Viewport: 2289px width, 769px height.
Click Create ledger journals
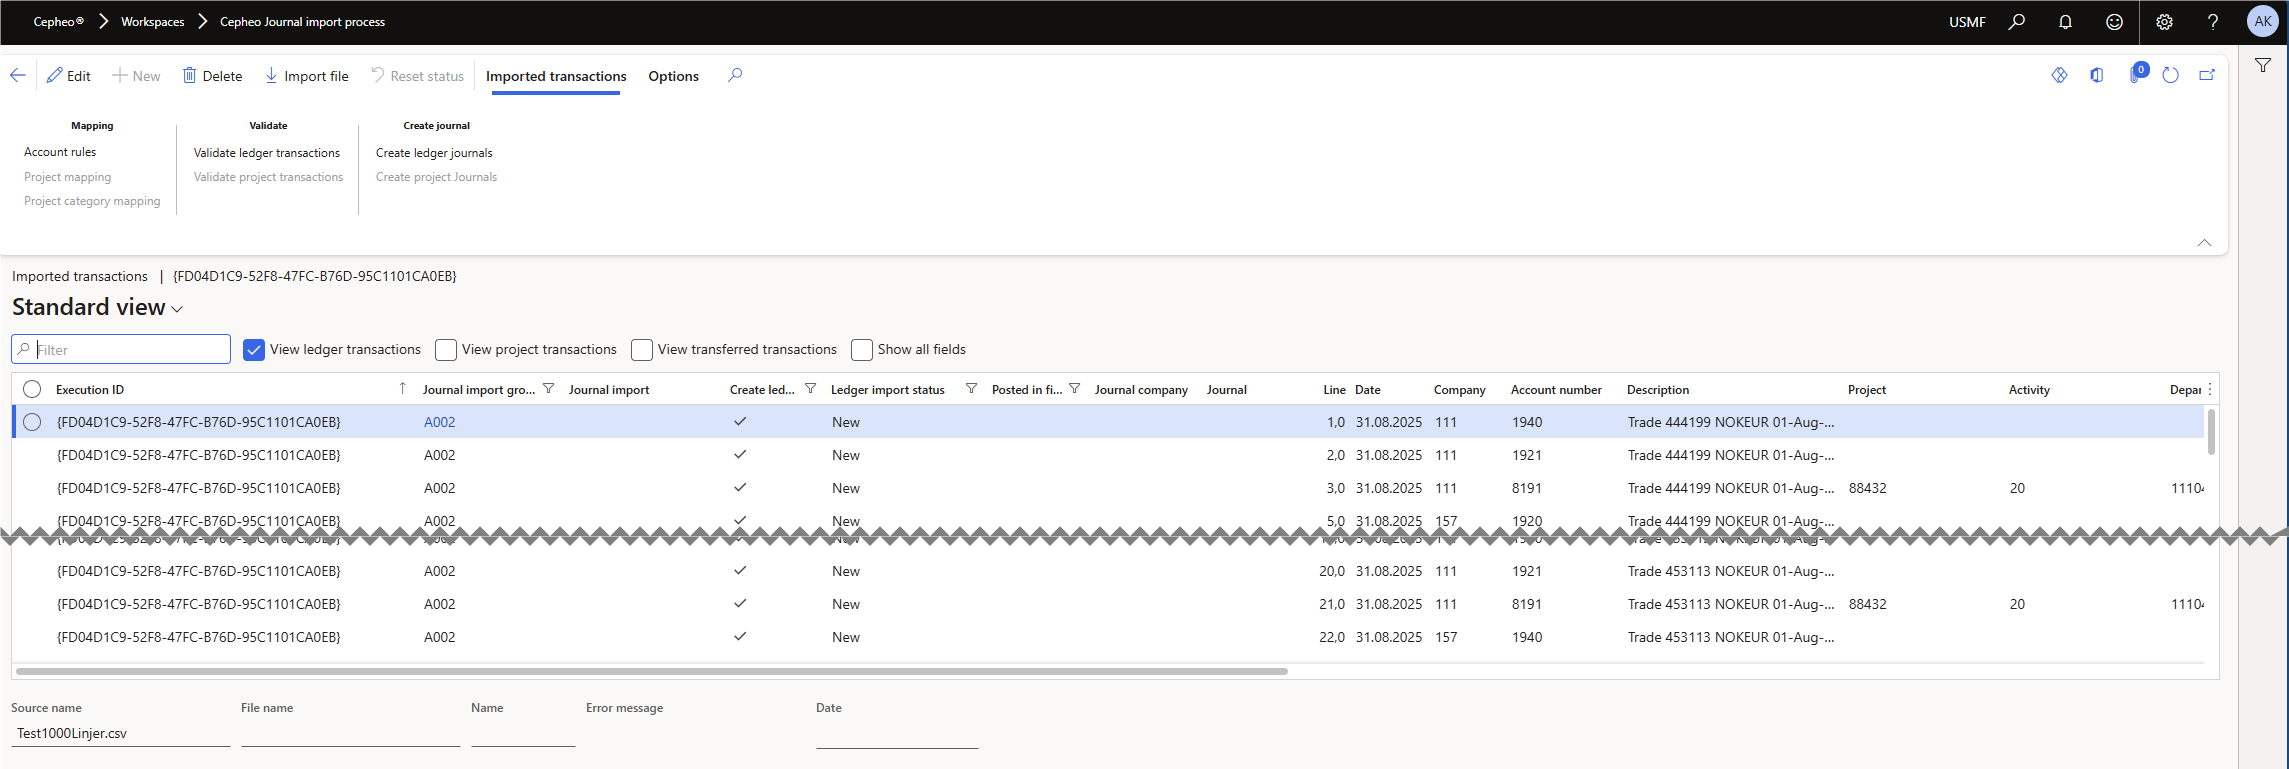point(434,153)
